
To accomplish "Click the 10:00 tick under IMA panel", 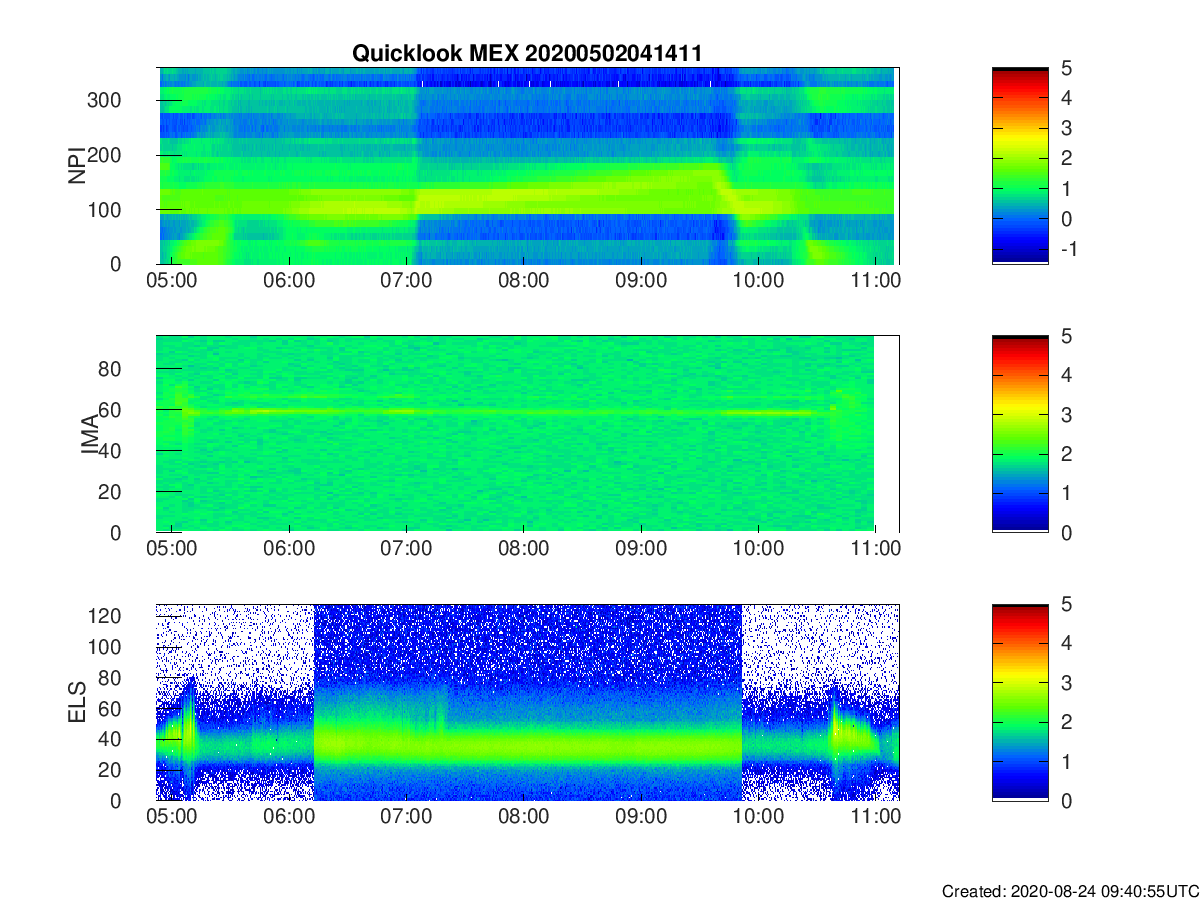I will tap(759, 549).
